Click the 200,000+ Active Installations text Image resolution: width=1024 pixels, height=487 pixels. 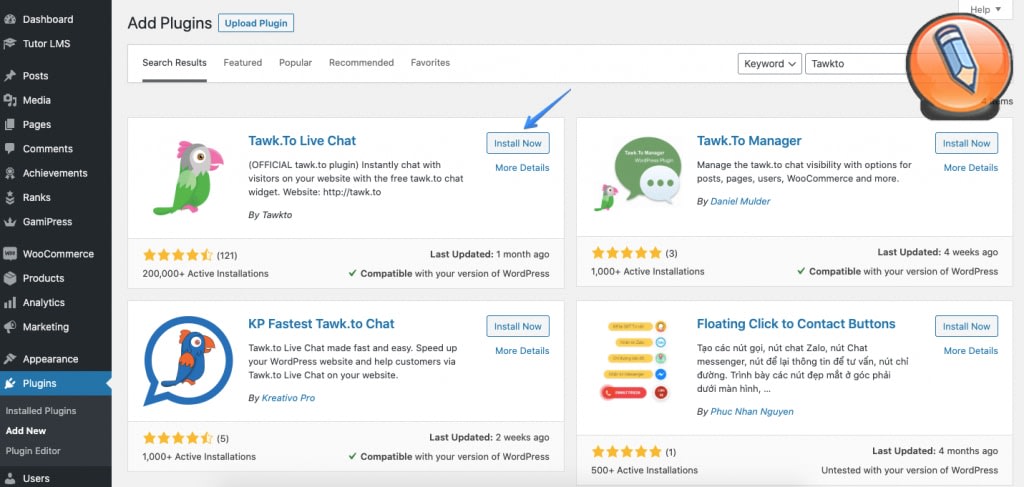click(205, 274)
